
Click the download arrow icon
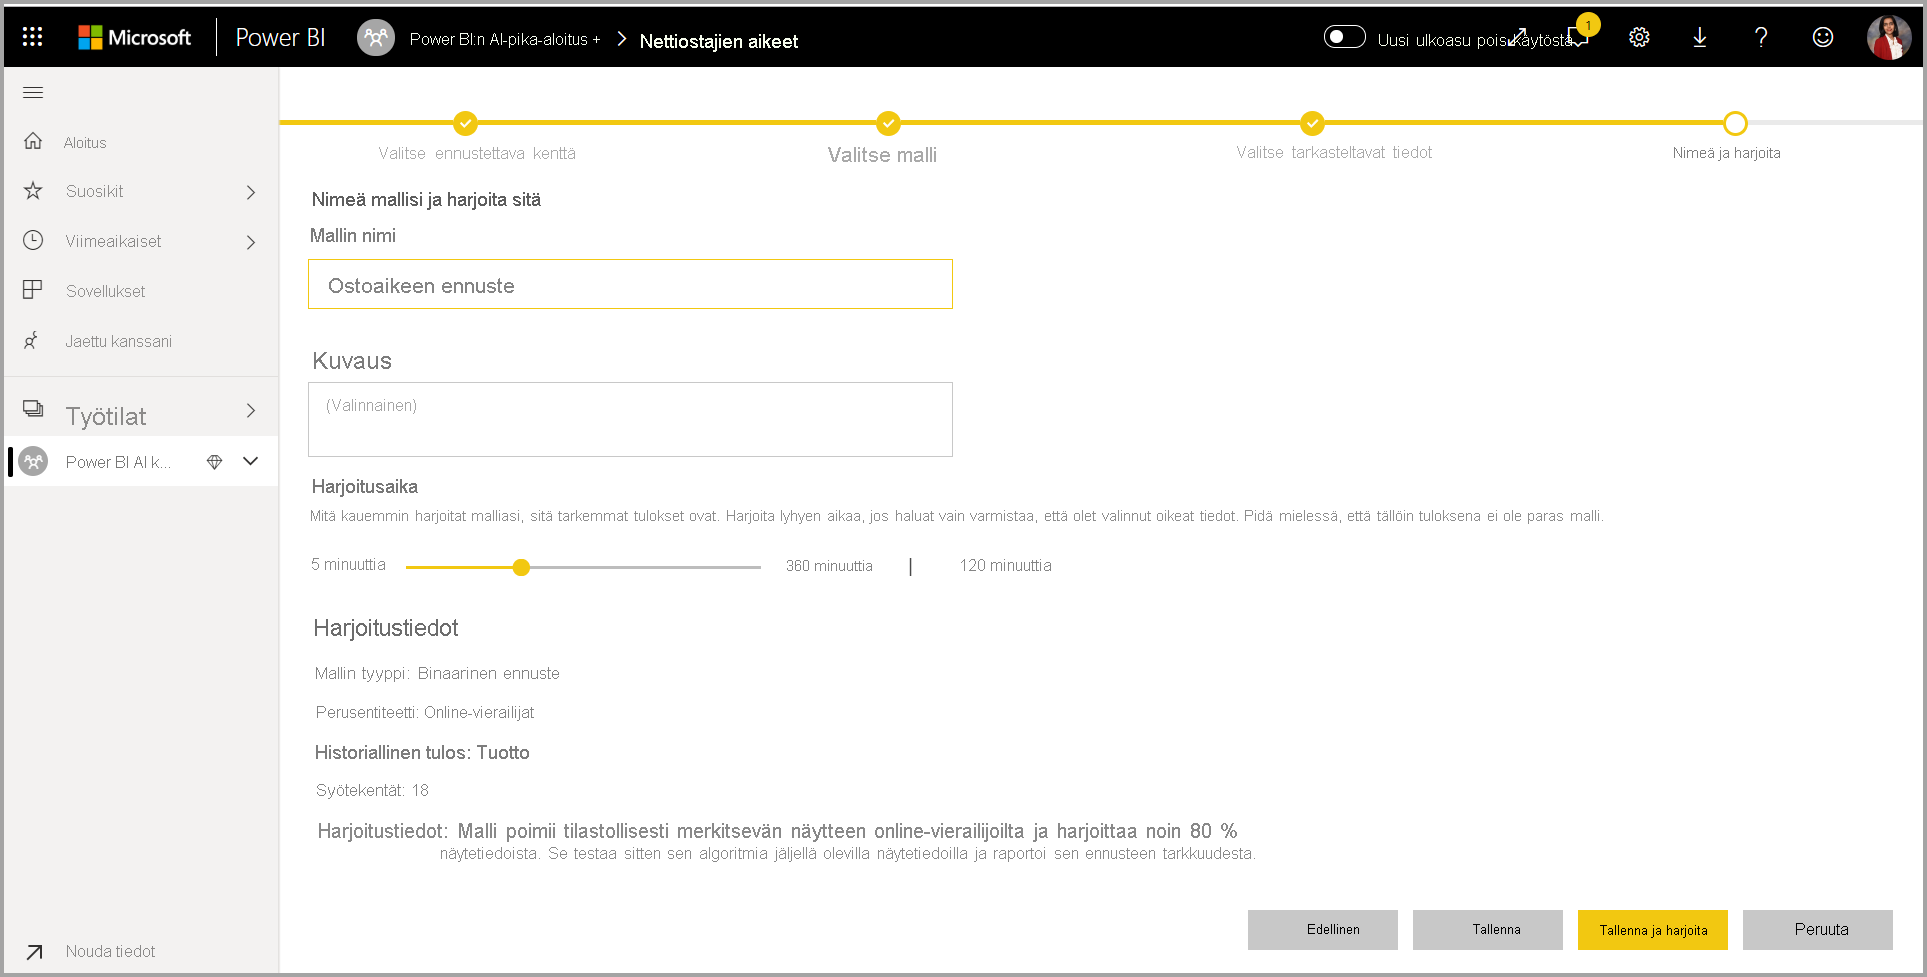point(1700,37)
